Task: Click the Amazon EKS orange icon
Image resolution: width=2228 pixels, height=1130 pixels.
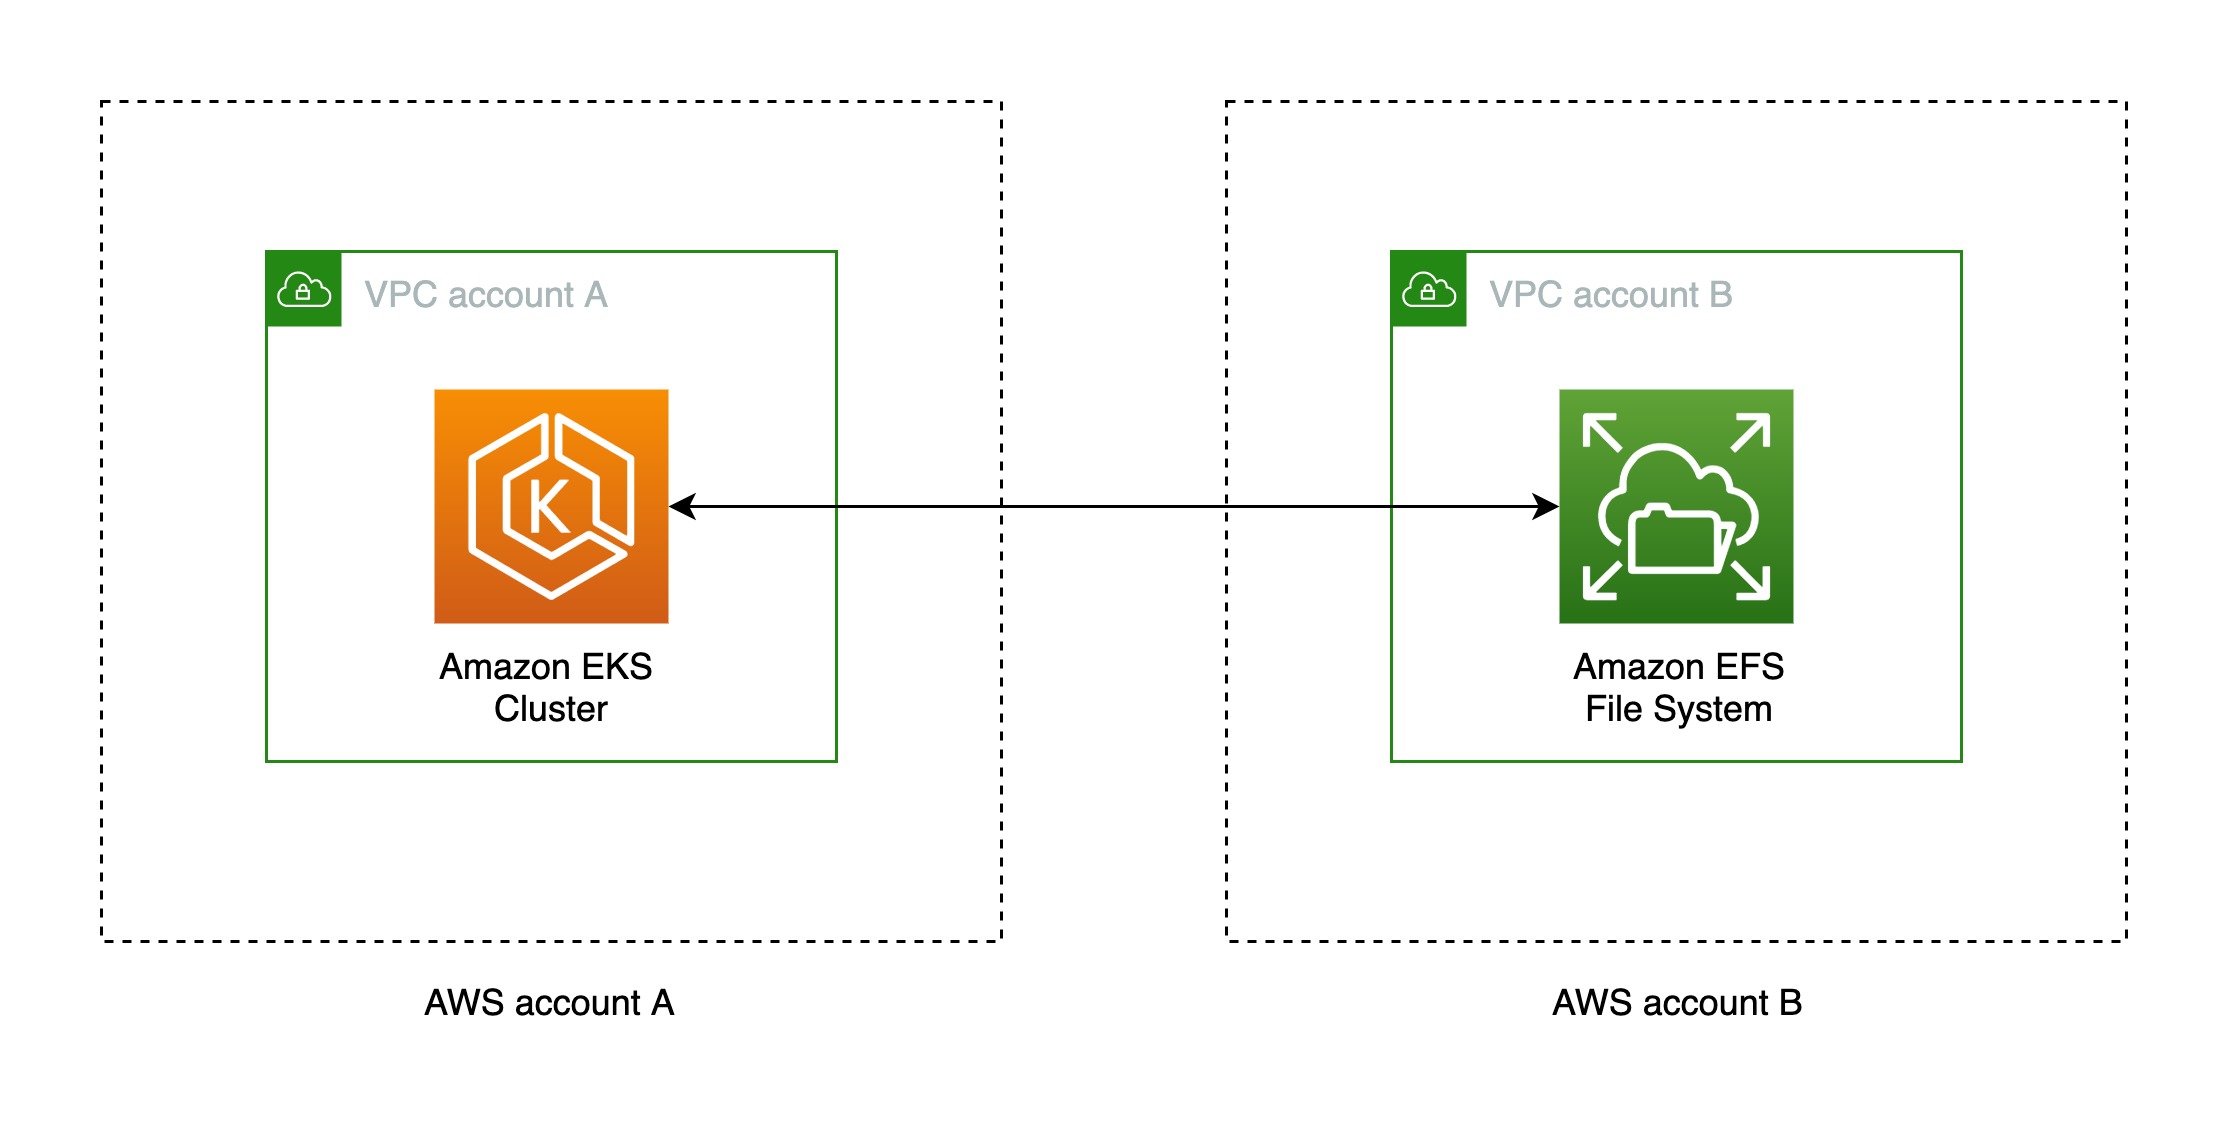Action: pos(551,506)
